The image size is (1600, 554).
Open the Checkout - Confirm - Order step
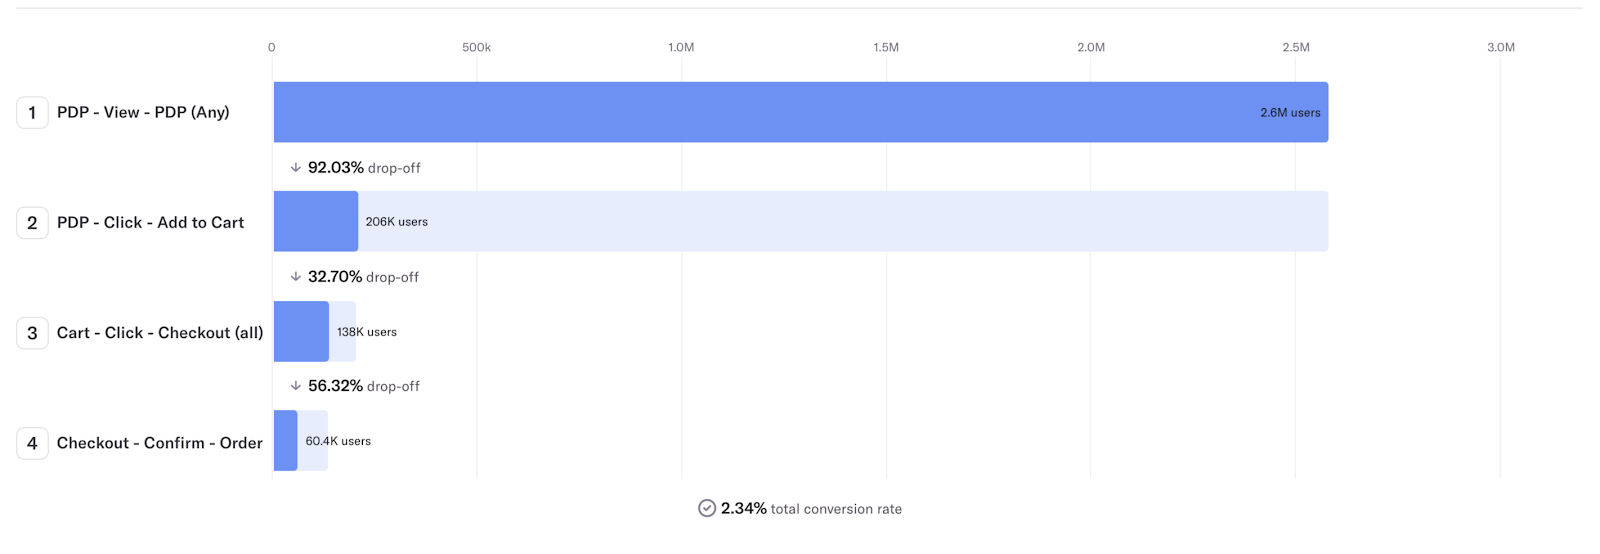click(x=160, y=443)
